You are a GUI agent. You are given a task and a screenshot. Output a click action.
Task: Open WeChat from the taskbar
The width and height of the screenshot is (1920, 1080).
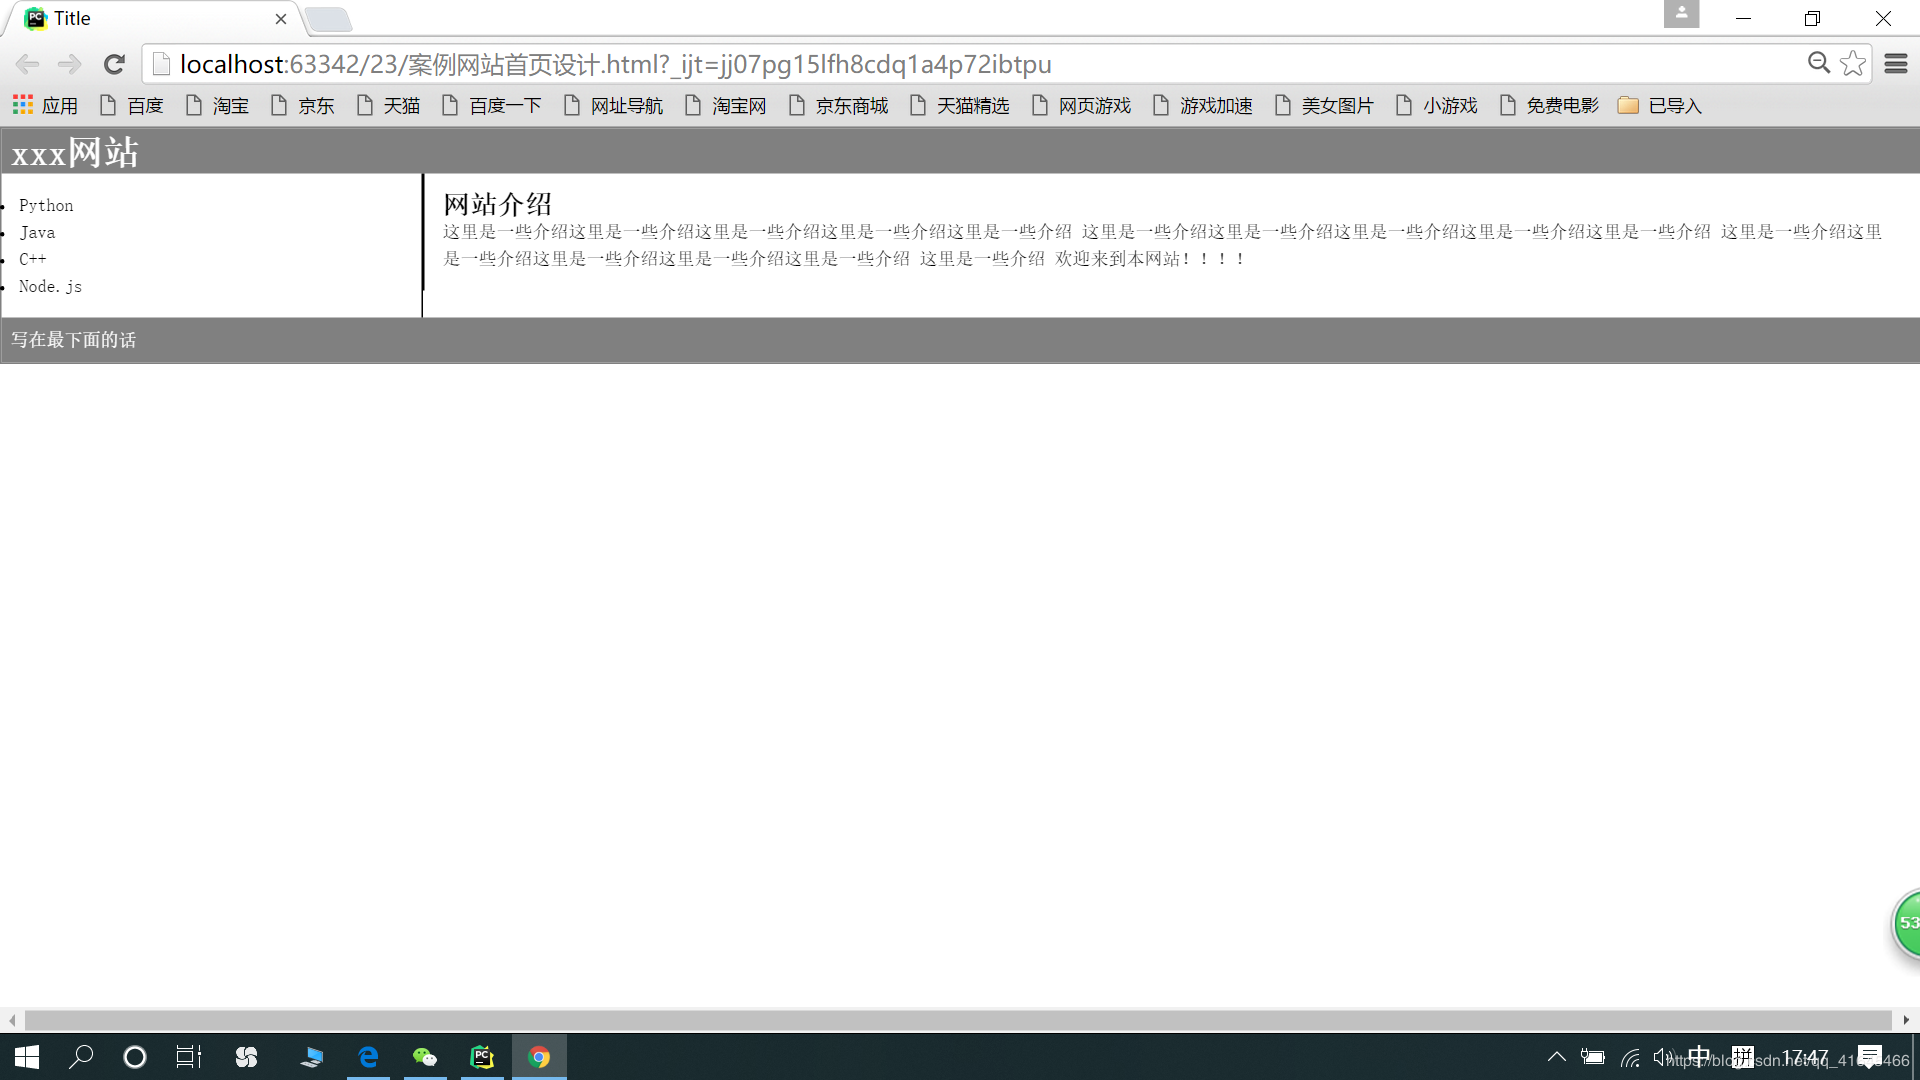point(425,1057)
